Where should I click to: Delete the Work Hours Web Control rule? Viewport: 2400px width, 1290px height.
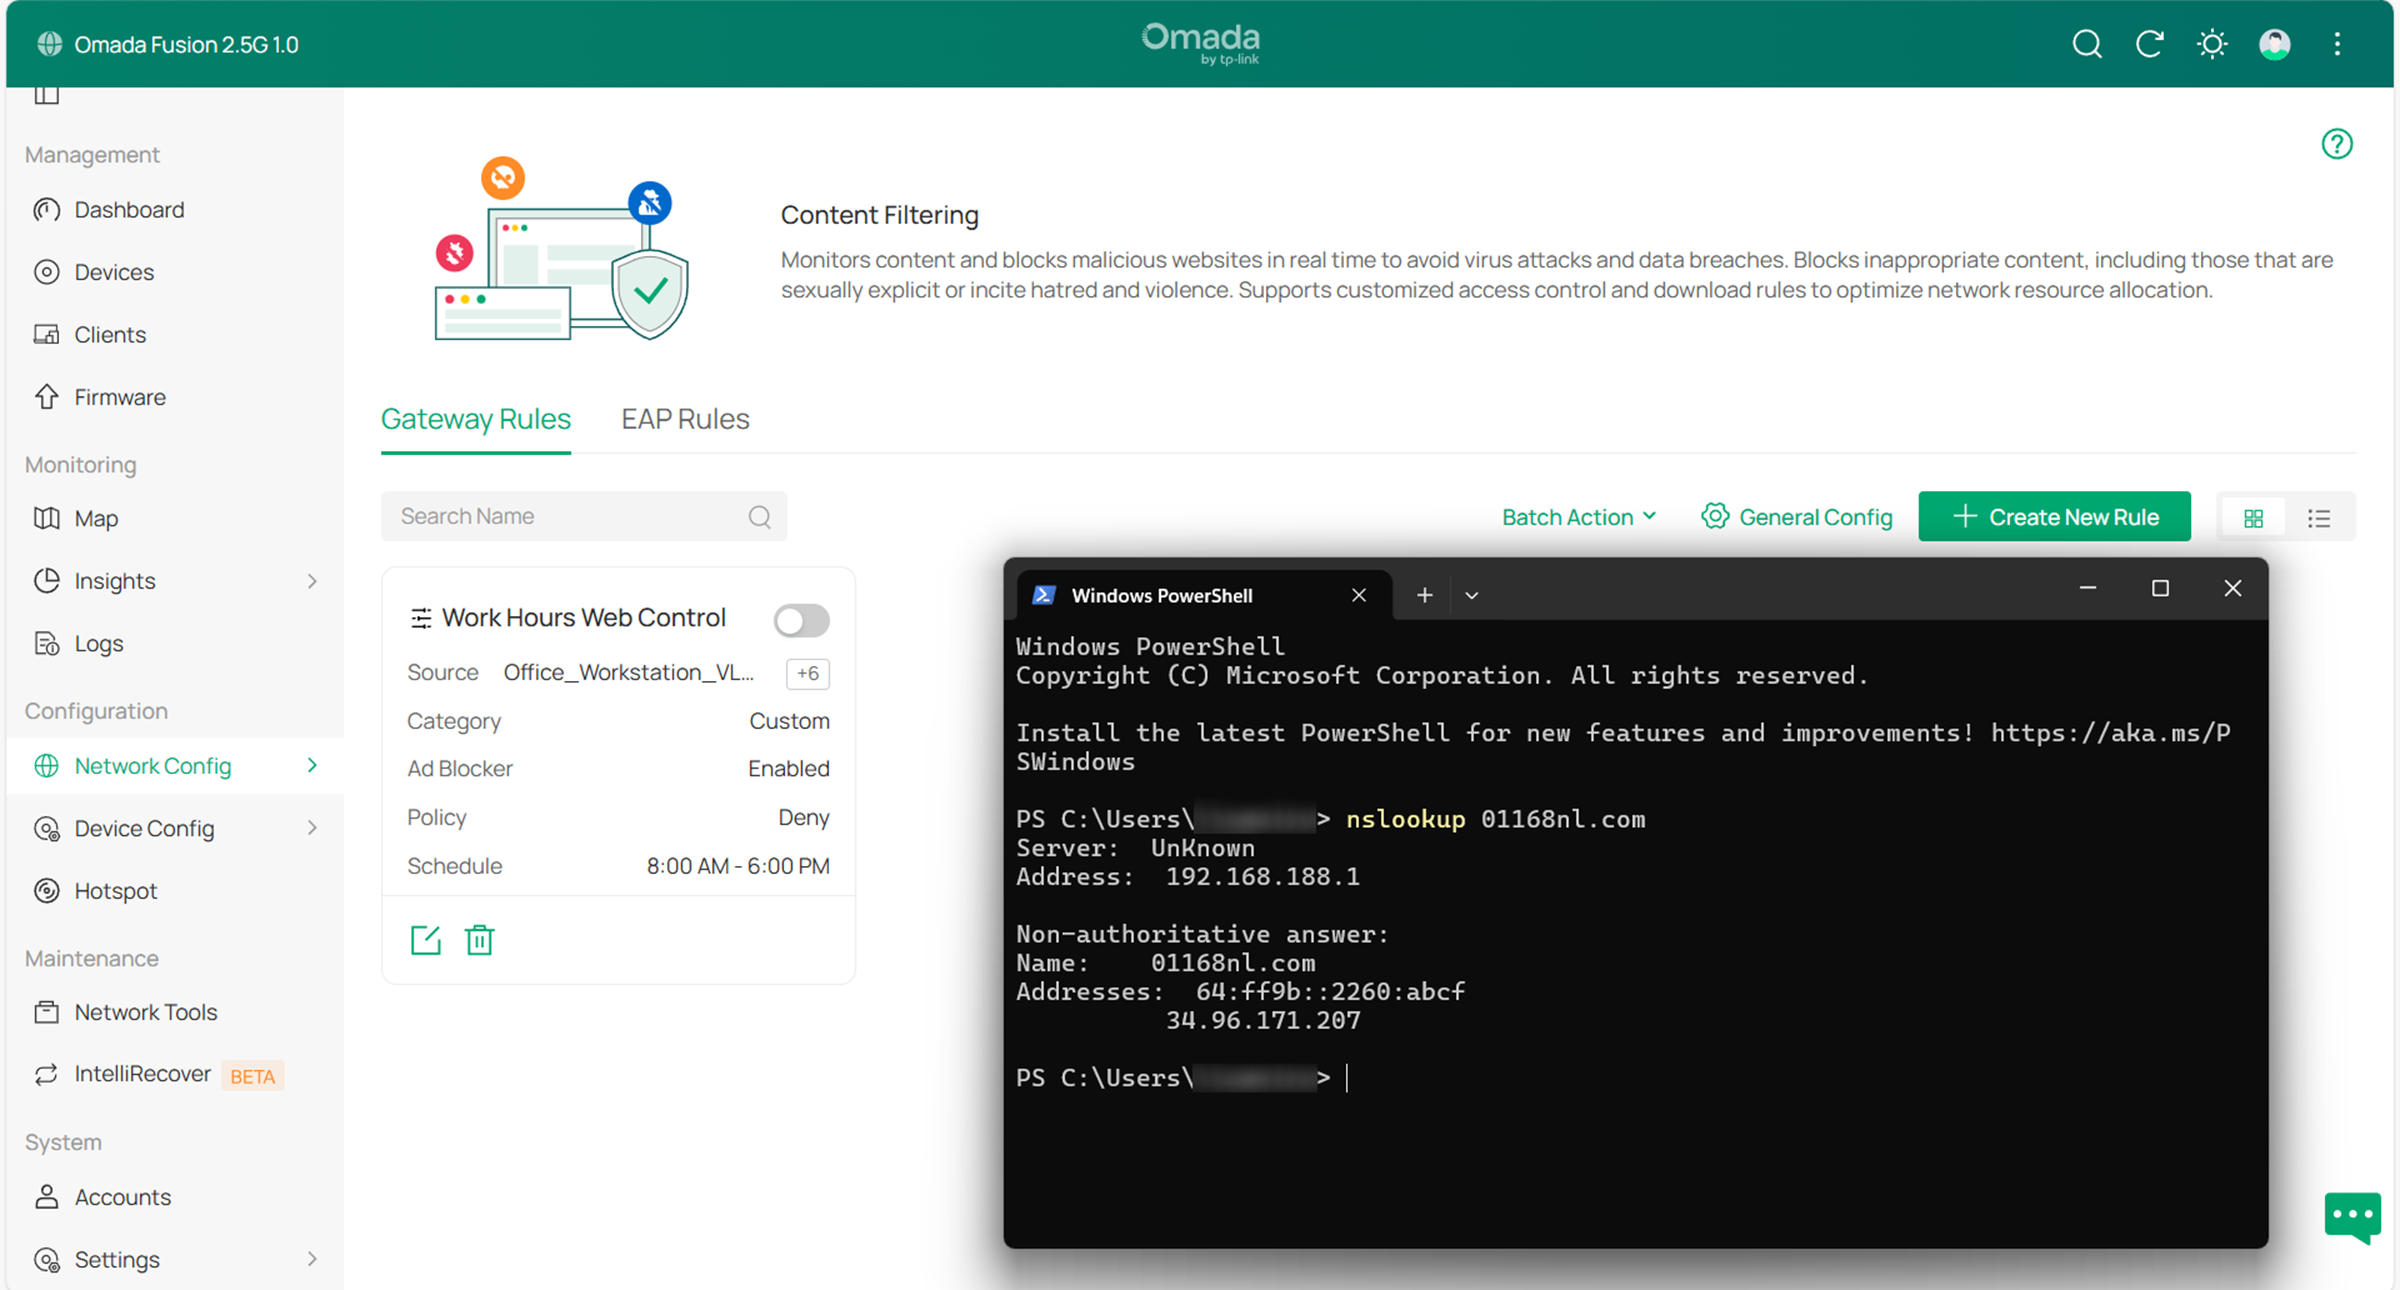[480, 940]
